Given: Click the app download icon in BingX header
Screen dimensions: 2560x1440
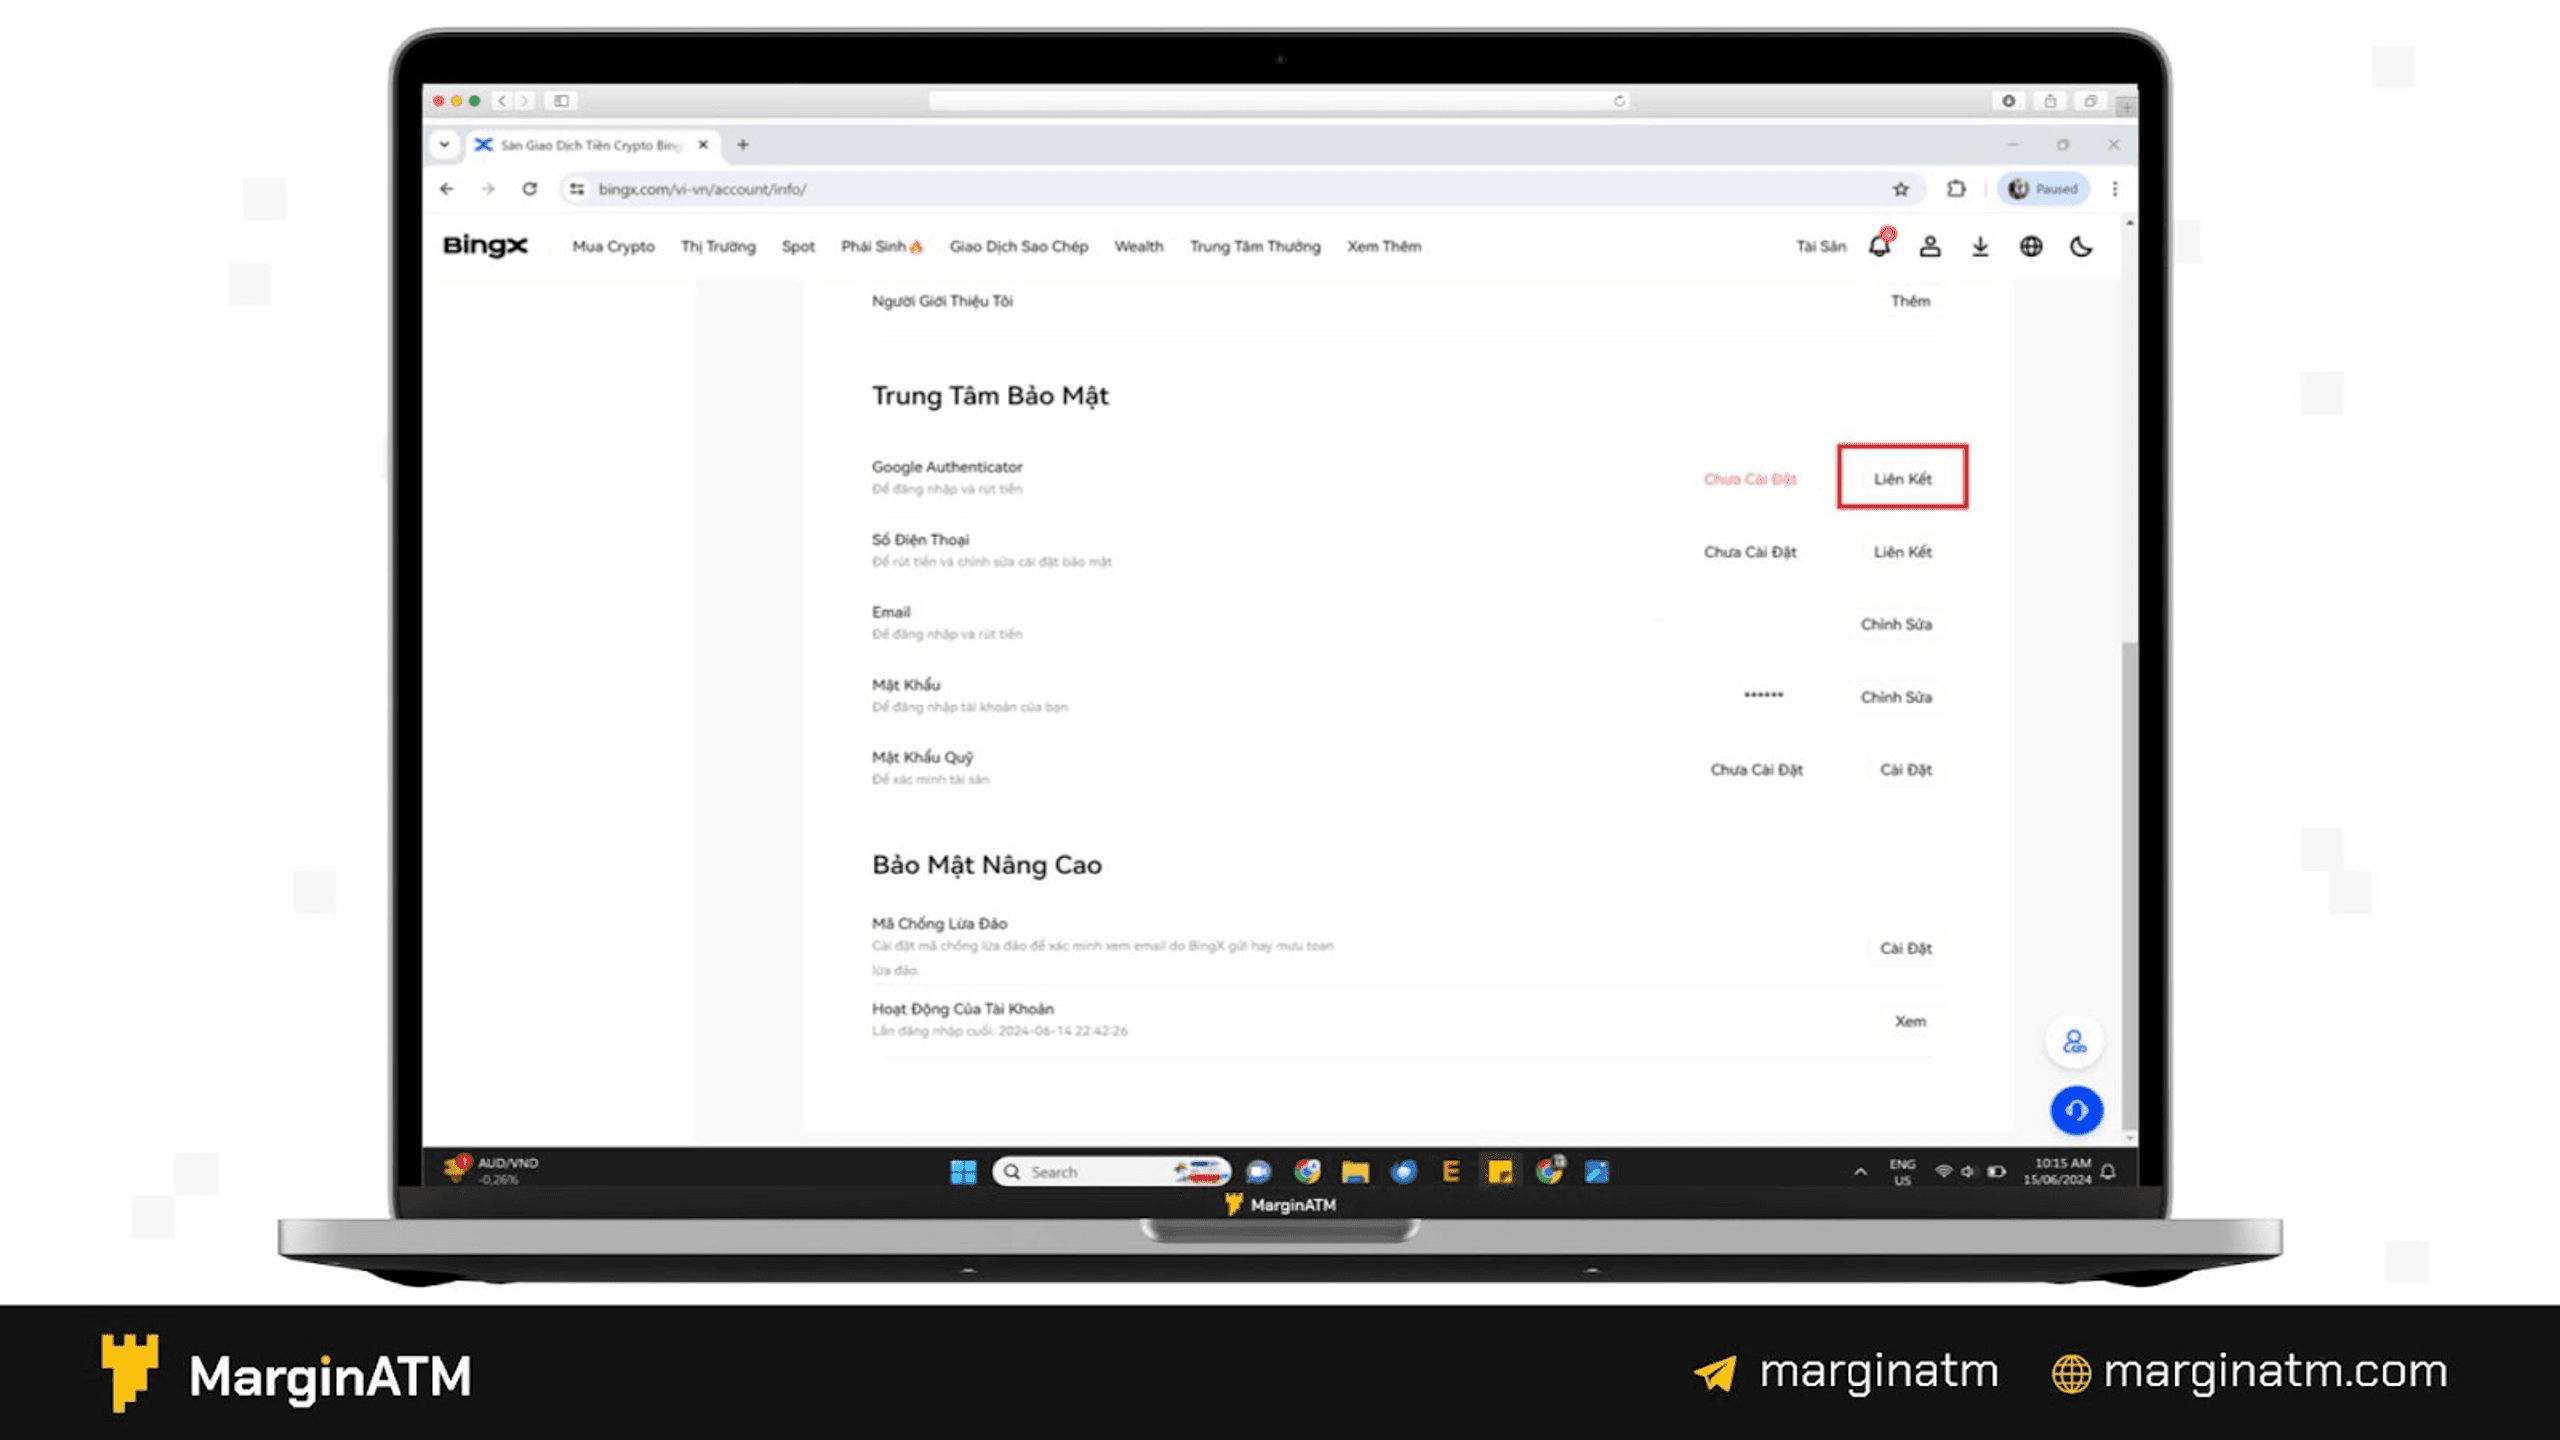Looking at the screenshot, I should point(1980,246).
